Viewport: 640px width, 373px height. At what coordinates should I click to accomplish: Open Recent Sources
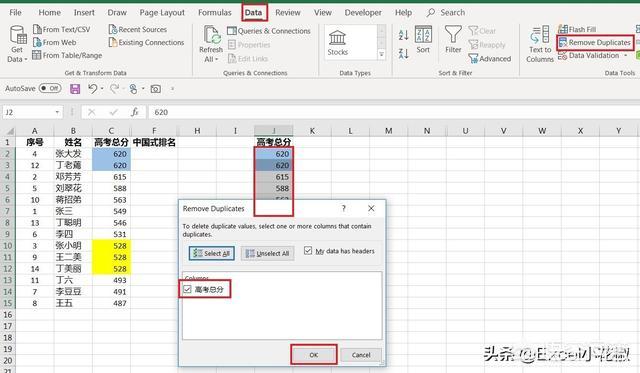(x=138, y=29)
